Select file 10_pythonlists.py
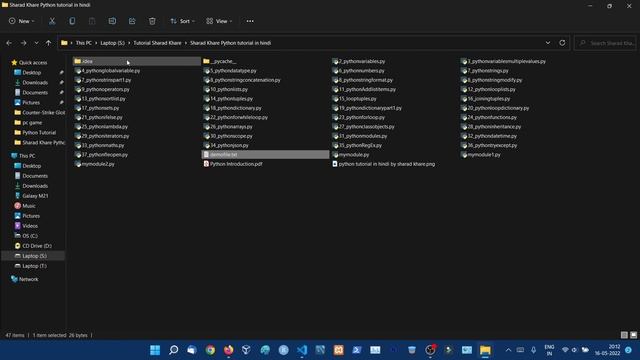This screenshot has height=360, width=640. tap(229, 89)
